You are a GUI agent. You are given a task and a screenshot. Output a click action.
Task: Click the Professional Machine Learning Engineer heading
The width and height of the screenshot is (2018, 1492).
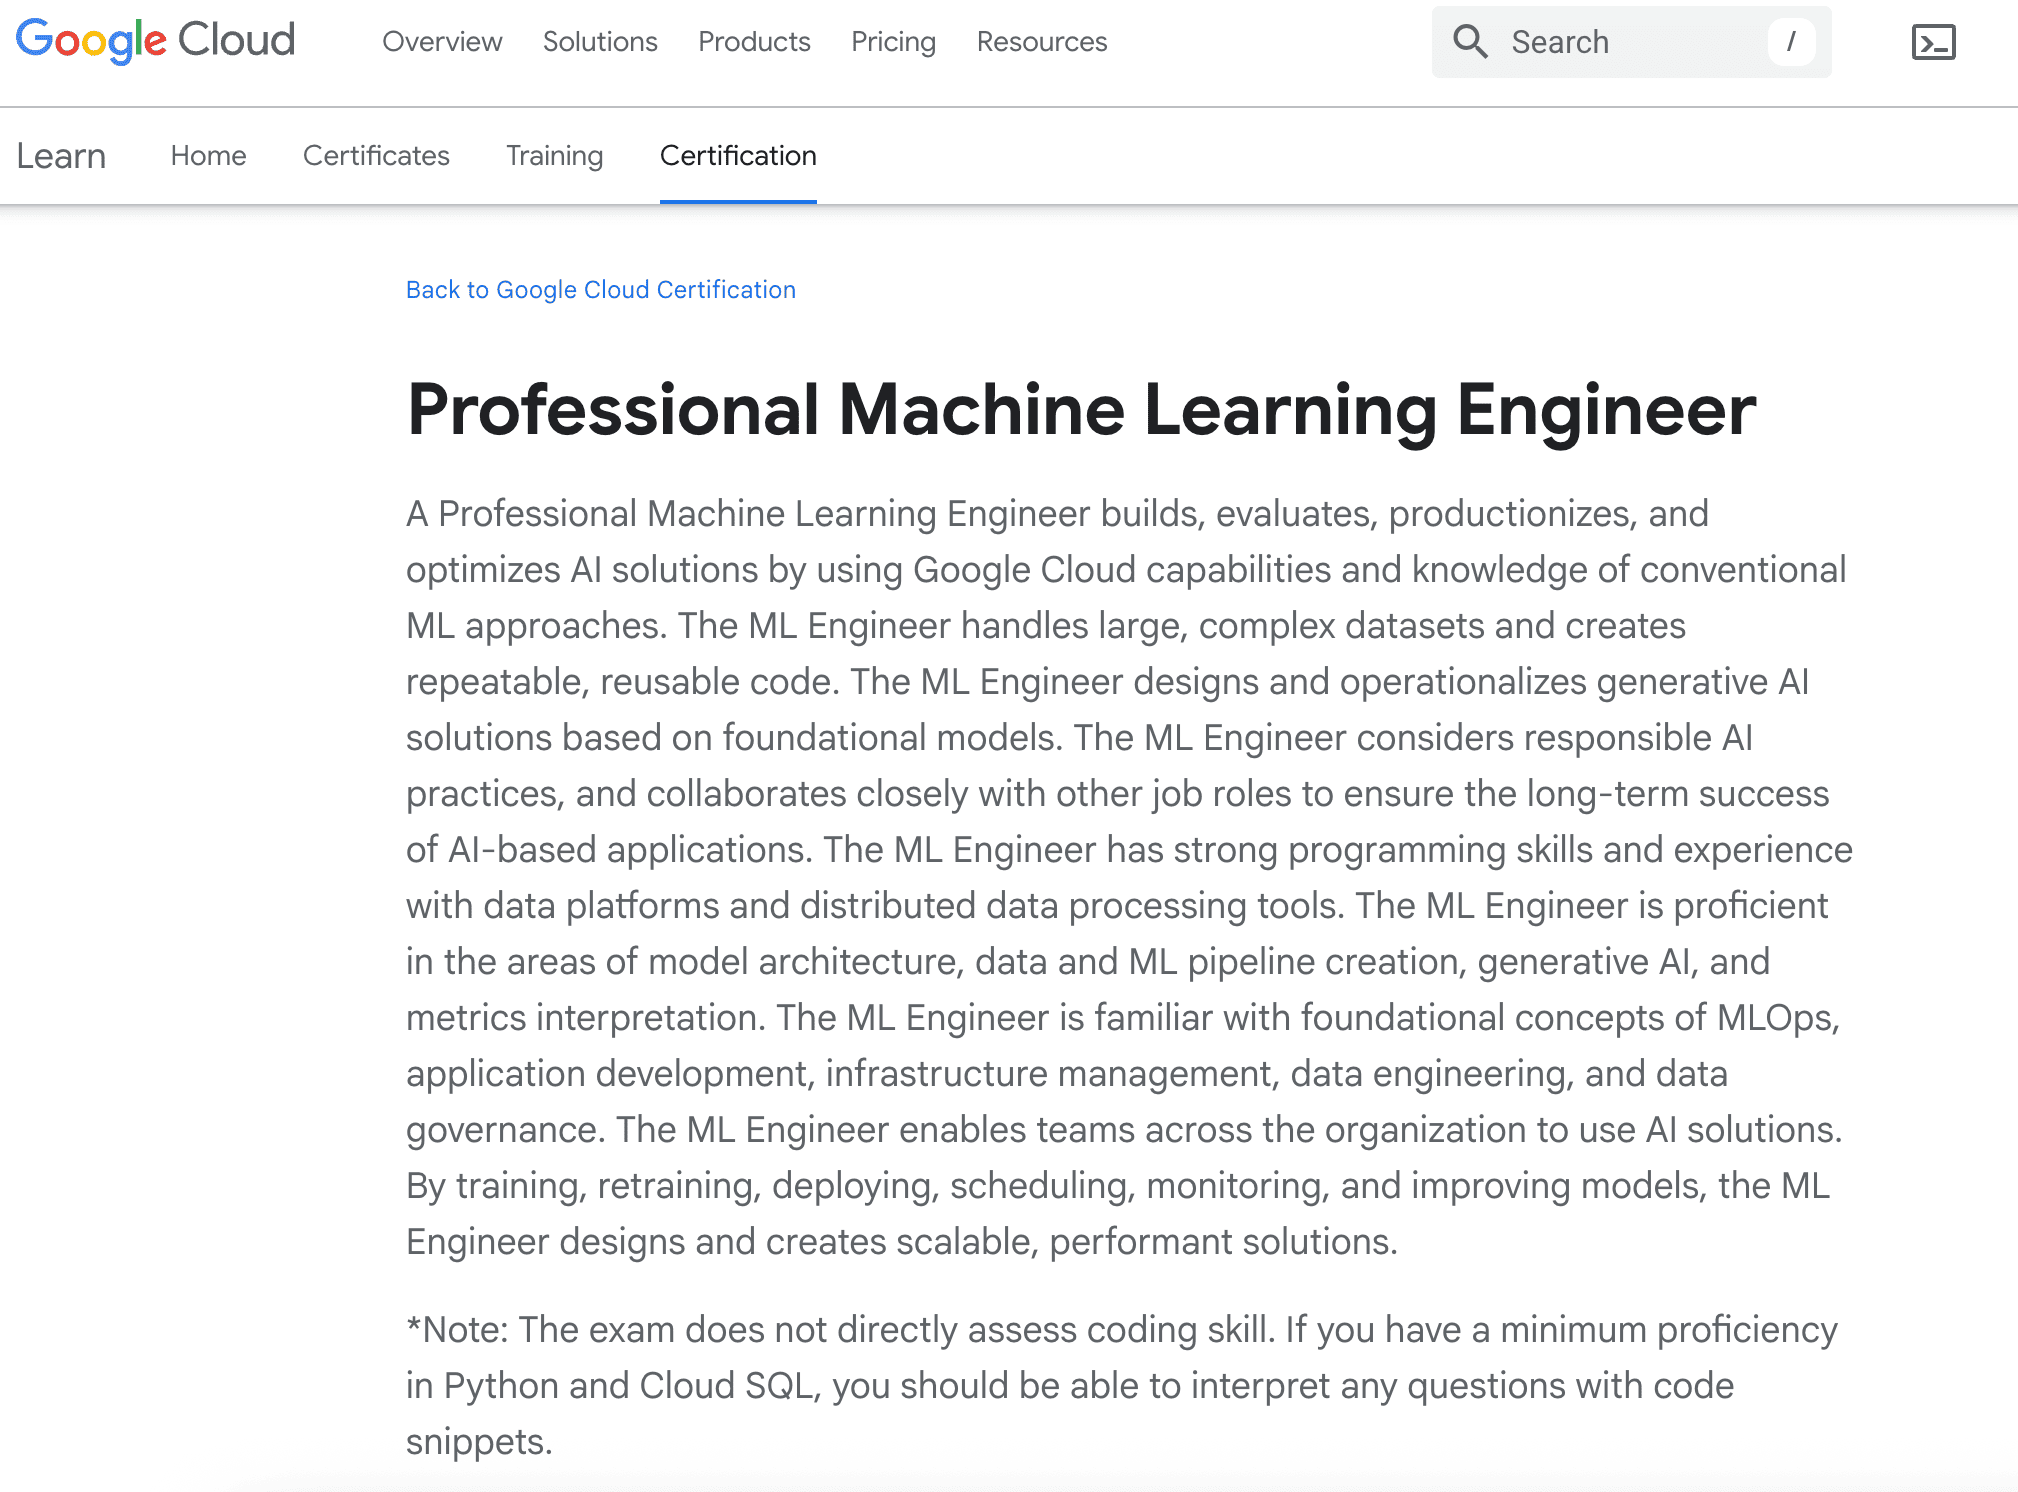coord(1081,409)
